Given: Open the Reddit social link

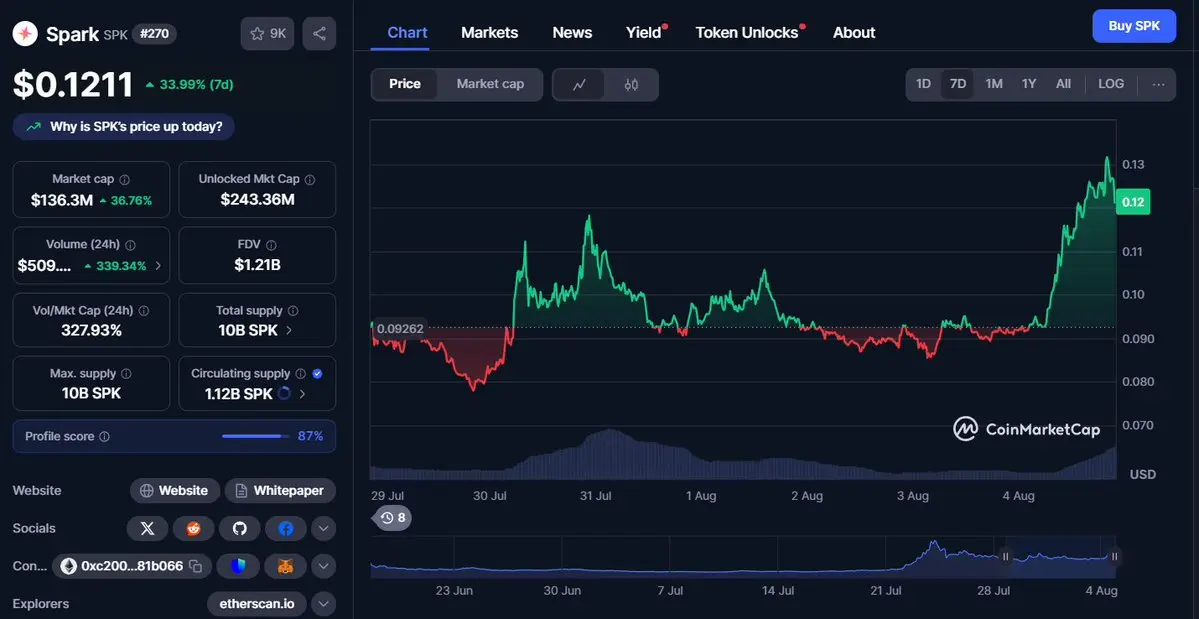Looking at the screenshot, I should point(193,529).
